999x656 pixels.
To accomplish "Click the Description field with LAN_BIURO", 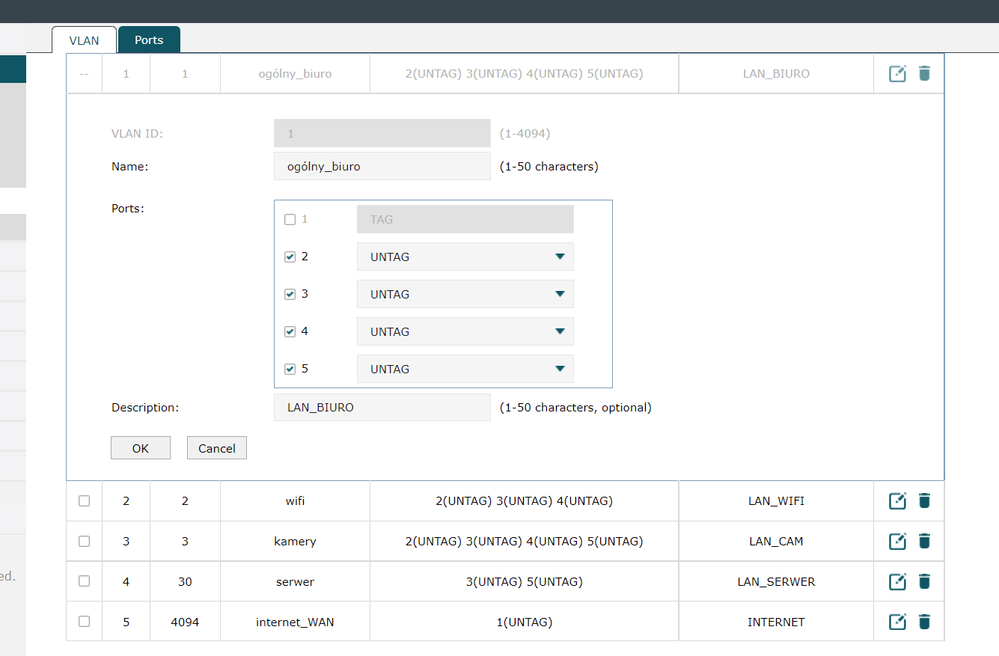I will 382,407.
